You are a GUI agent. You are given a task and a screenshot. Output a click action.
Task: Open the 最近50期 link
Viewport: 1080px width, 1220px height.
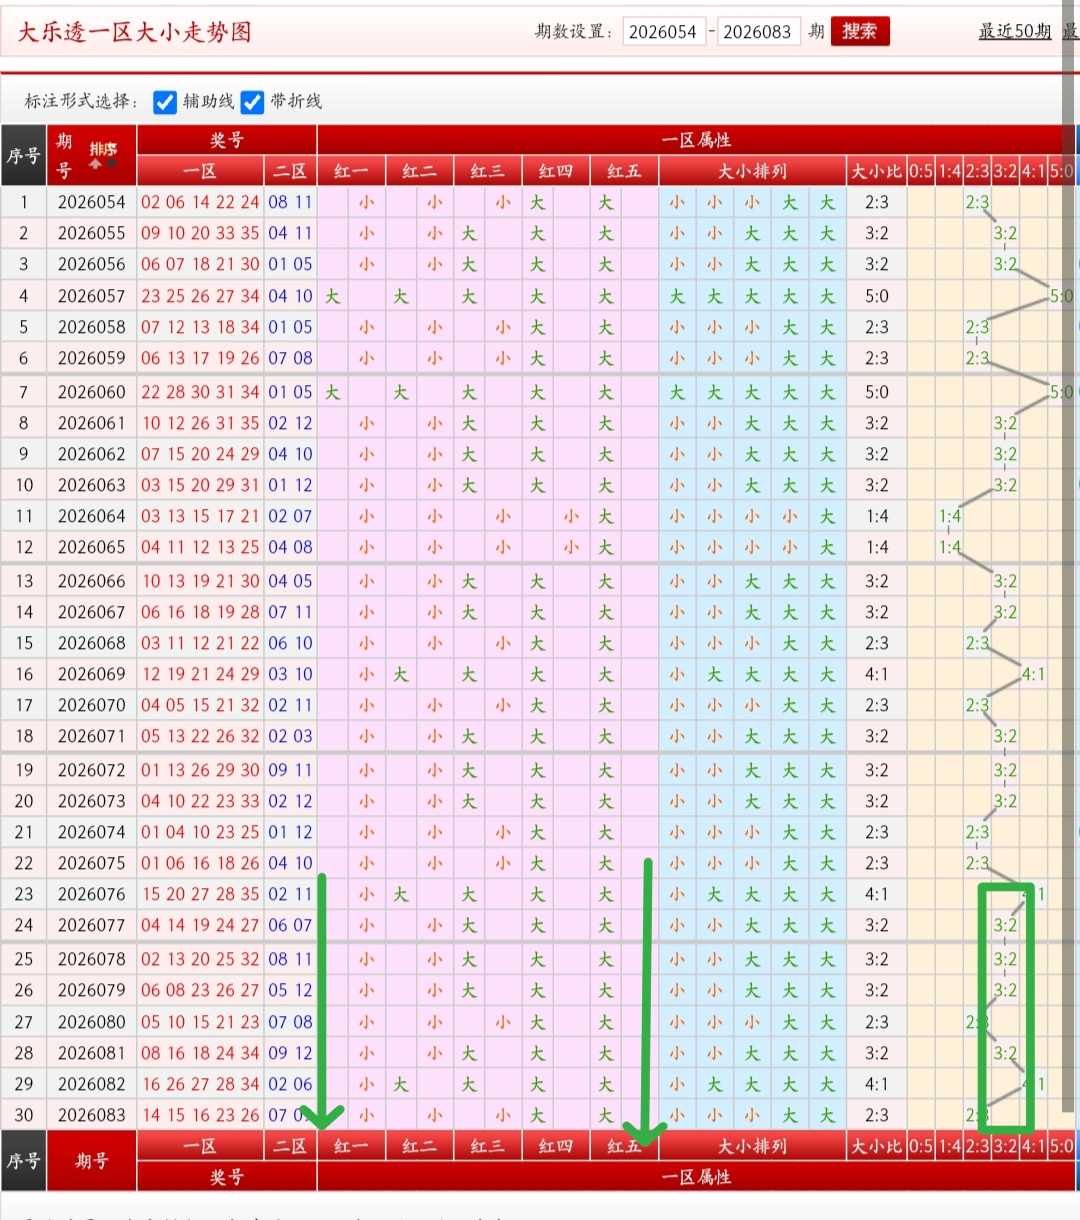(1014, 32)
